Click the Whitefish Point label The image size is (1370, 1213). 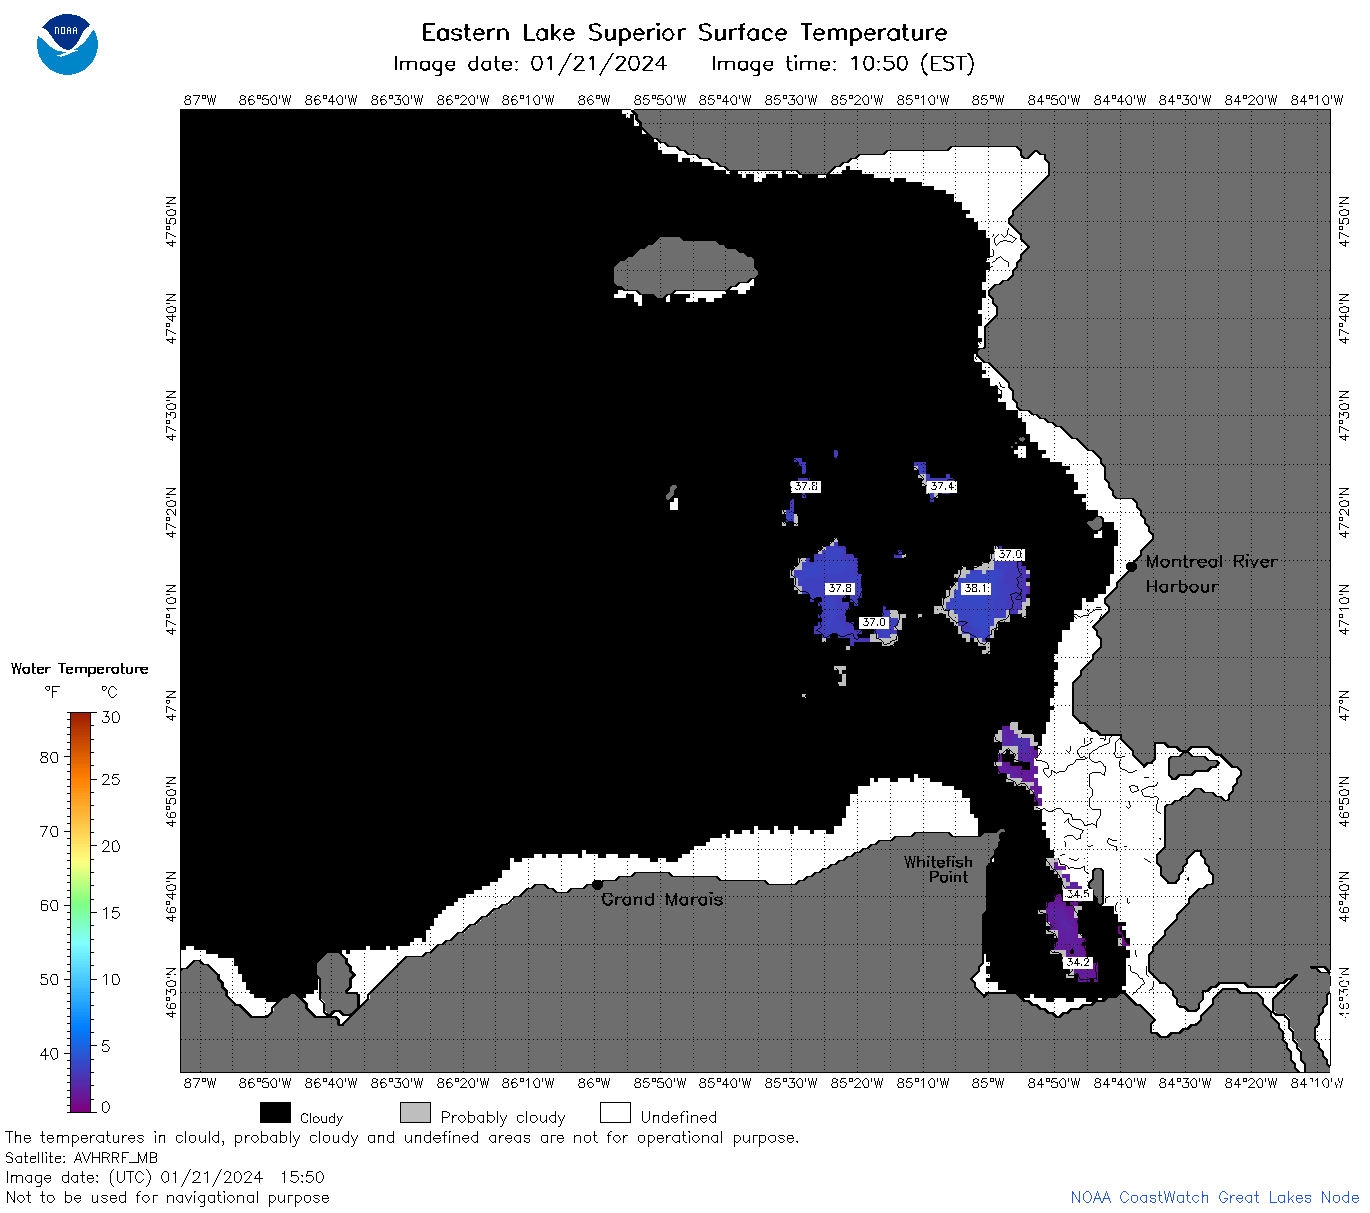(x=938, y=869)
